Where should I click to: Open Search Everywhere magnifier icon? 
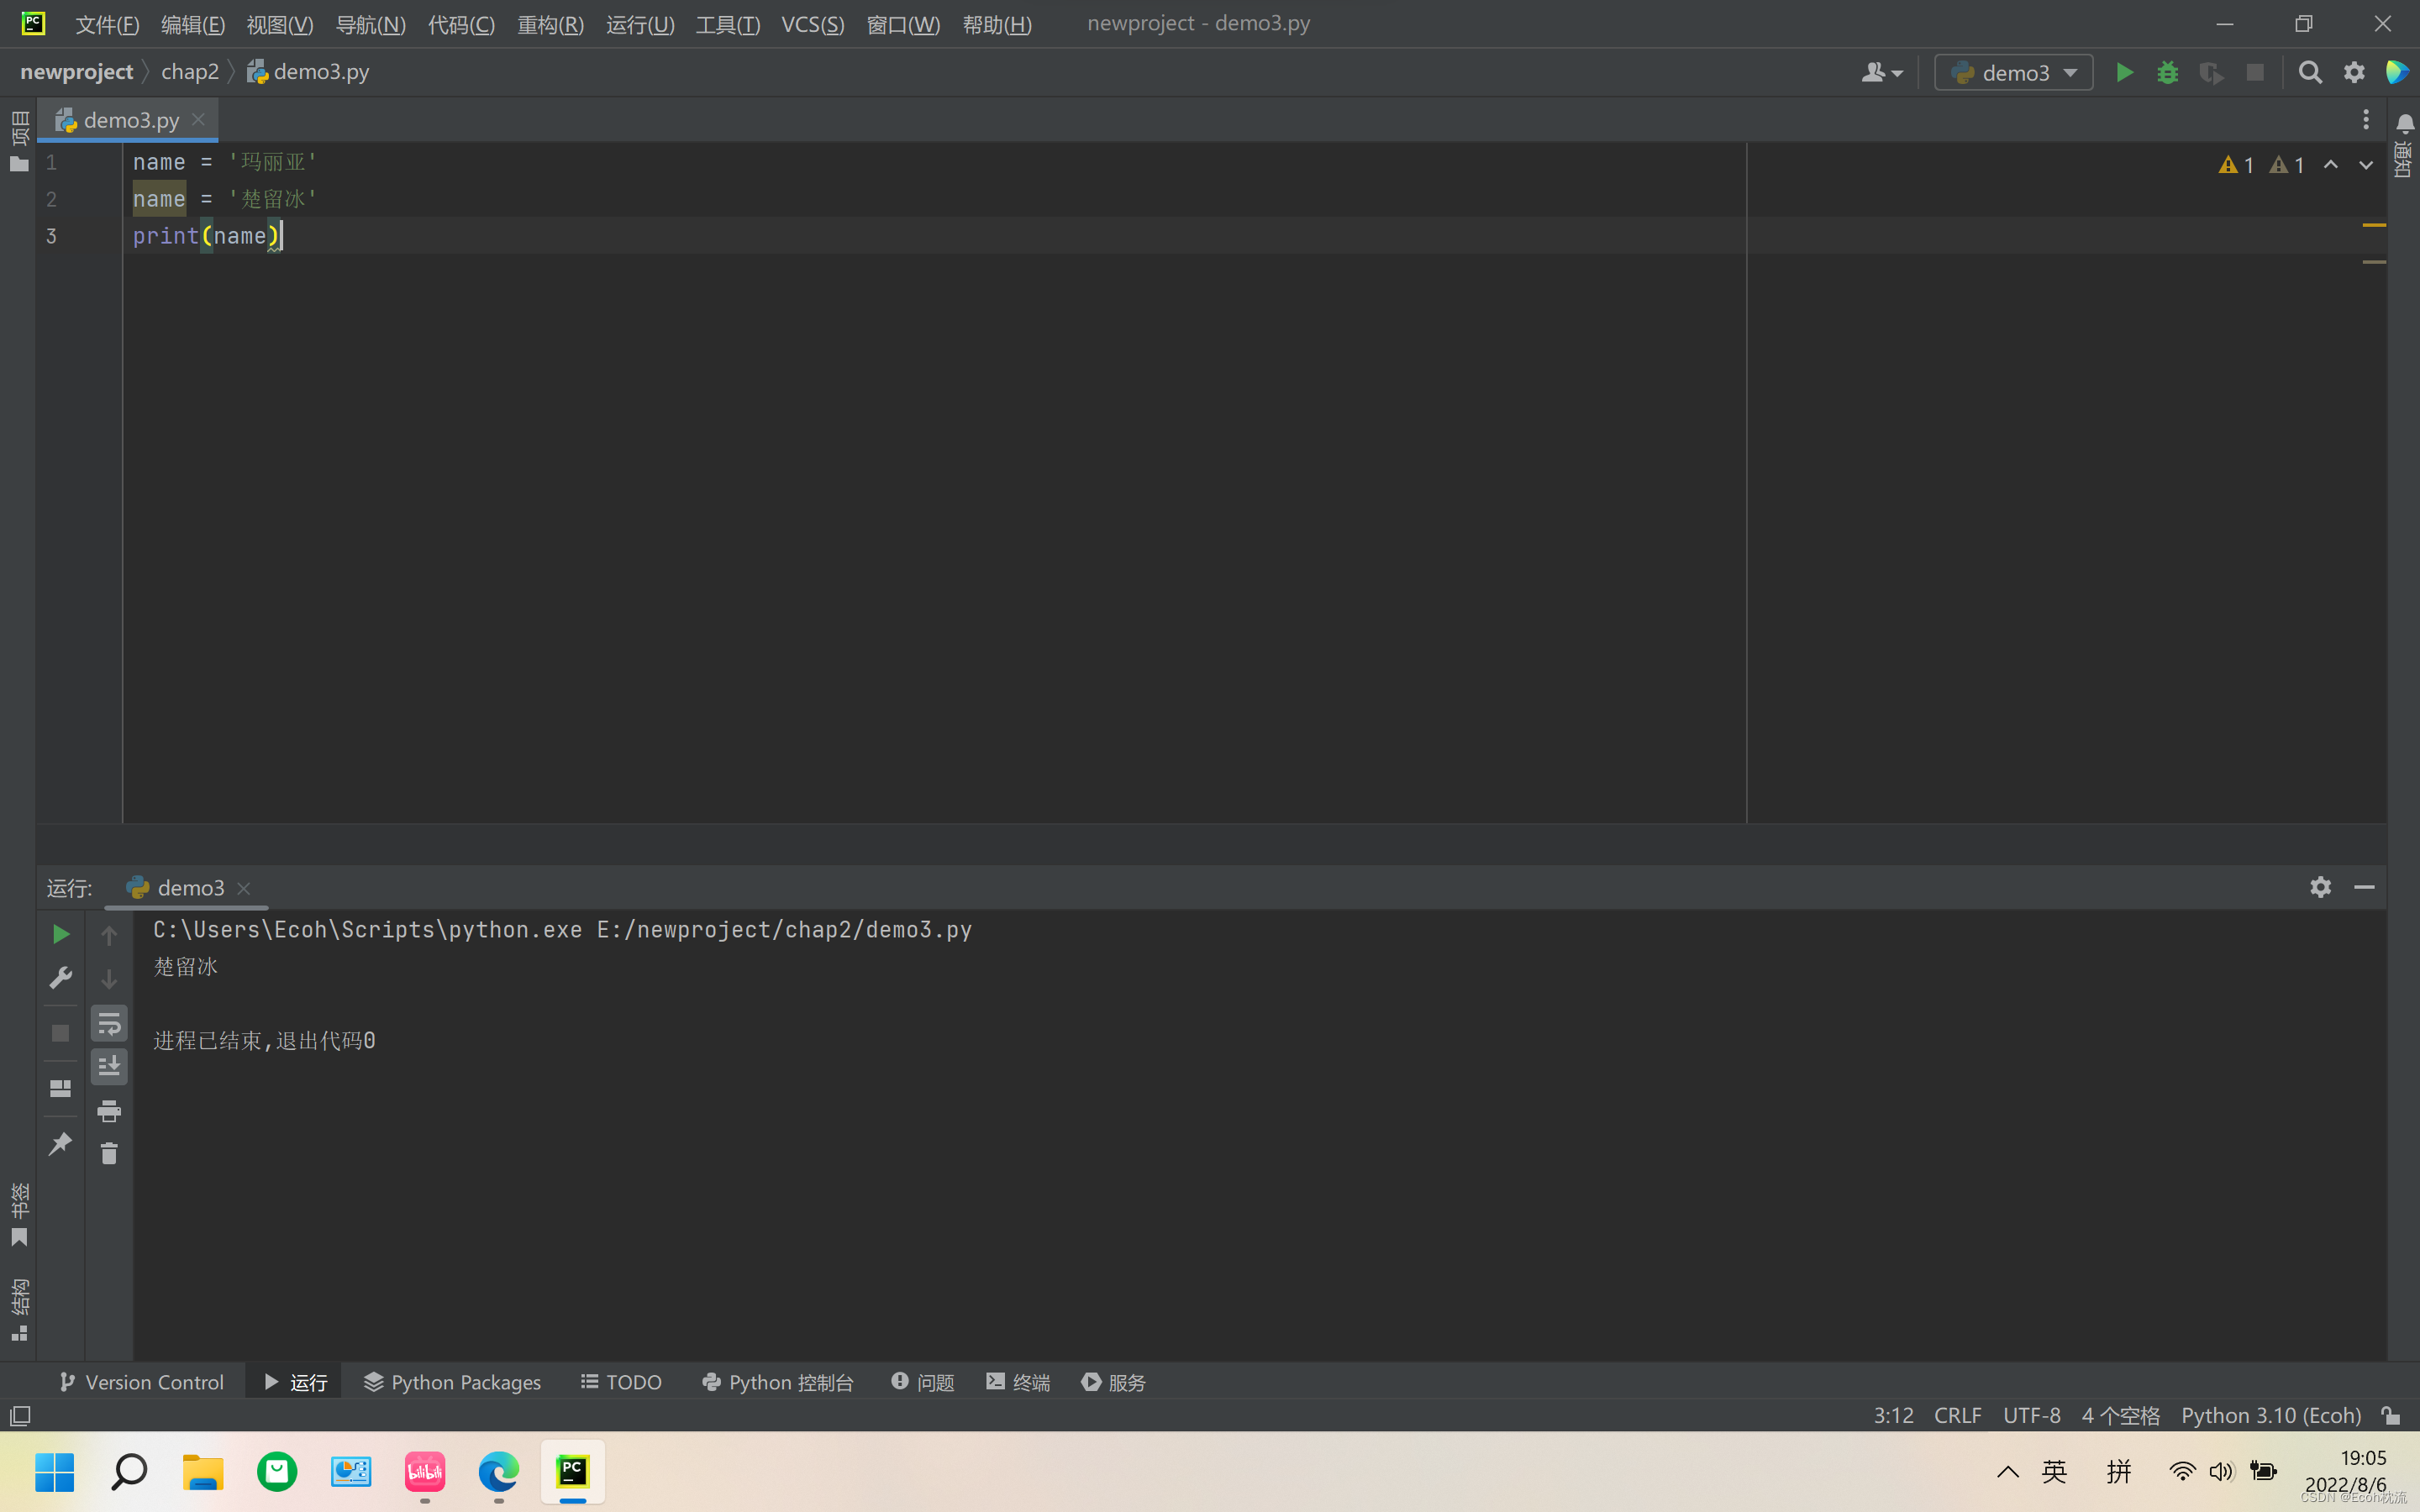point(2310,73)
